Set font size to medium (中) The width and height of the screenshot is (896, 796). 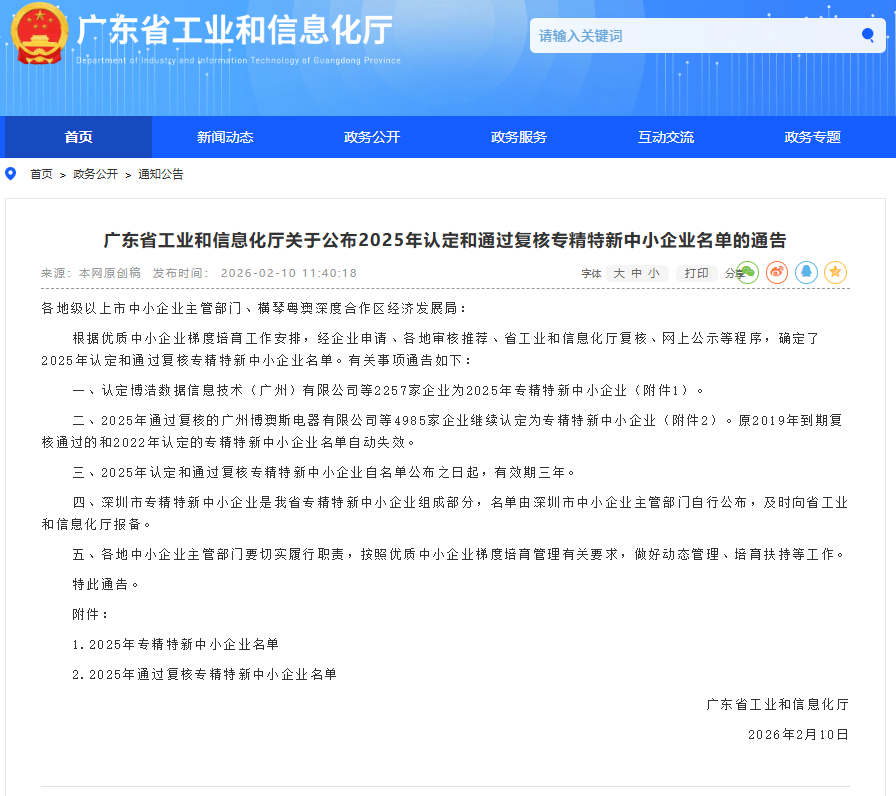pos(636,273)
